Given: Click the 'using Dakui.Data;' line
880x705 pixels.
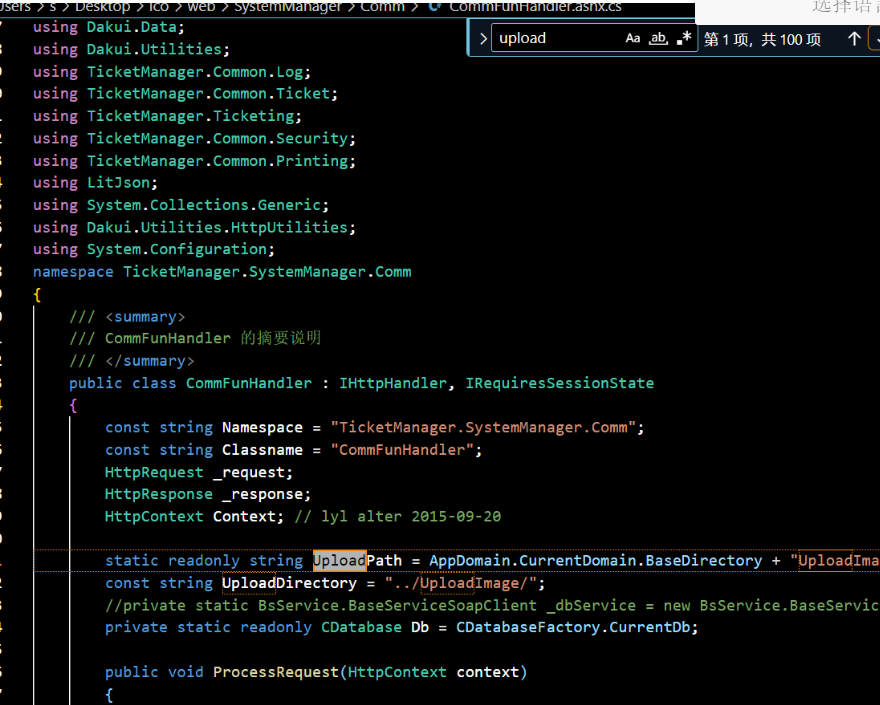Looking at the screenshot, I should (x=108, y=27).
